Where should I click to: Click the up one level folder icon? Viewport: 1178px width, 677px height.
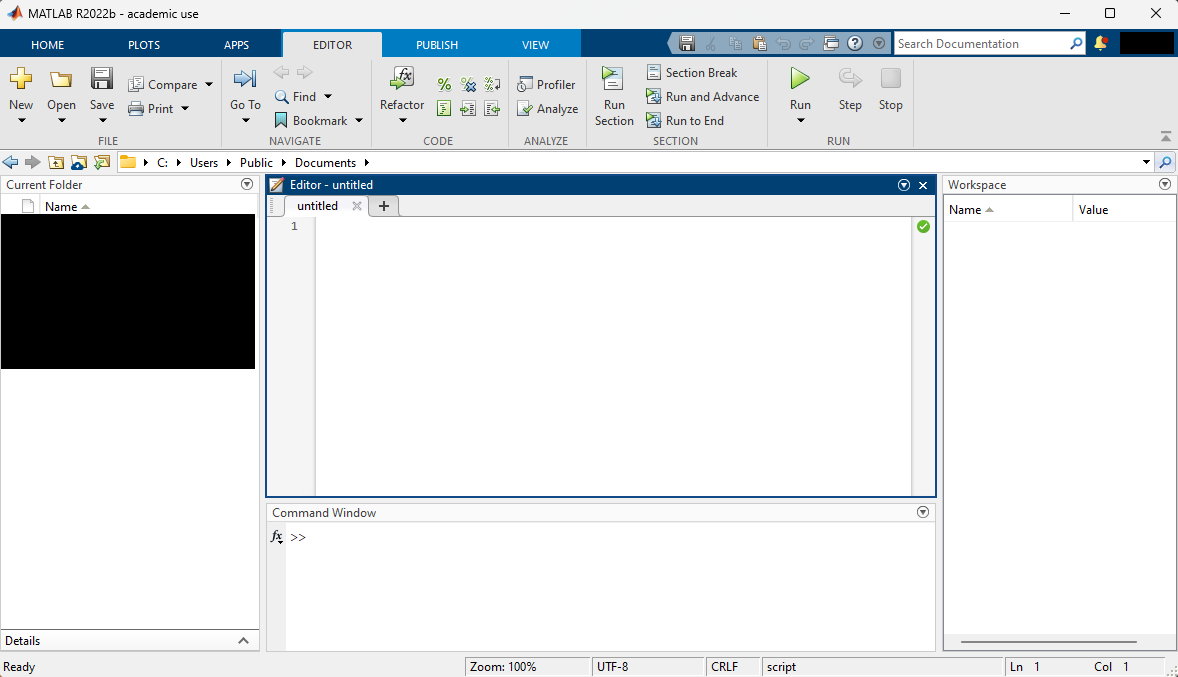pyautogui.click(x=56, y=162)
